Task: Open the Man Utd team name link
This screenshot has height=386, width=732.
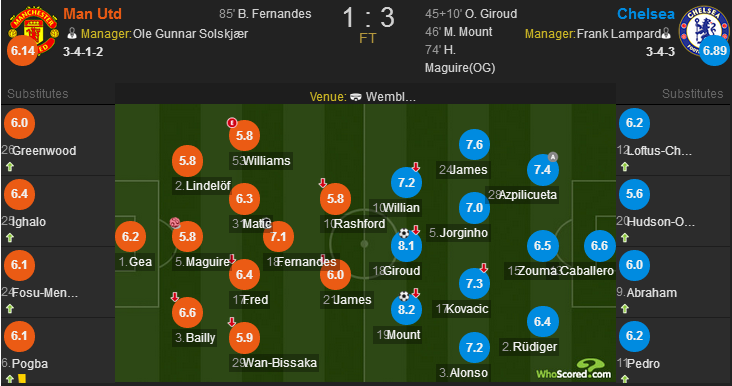Action: click(x=92, y=14)
